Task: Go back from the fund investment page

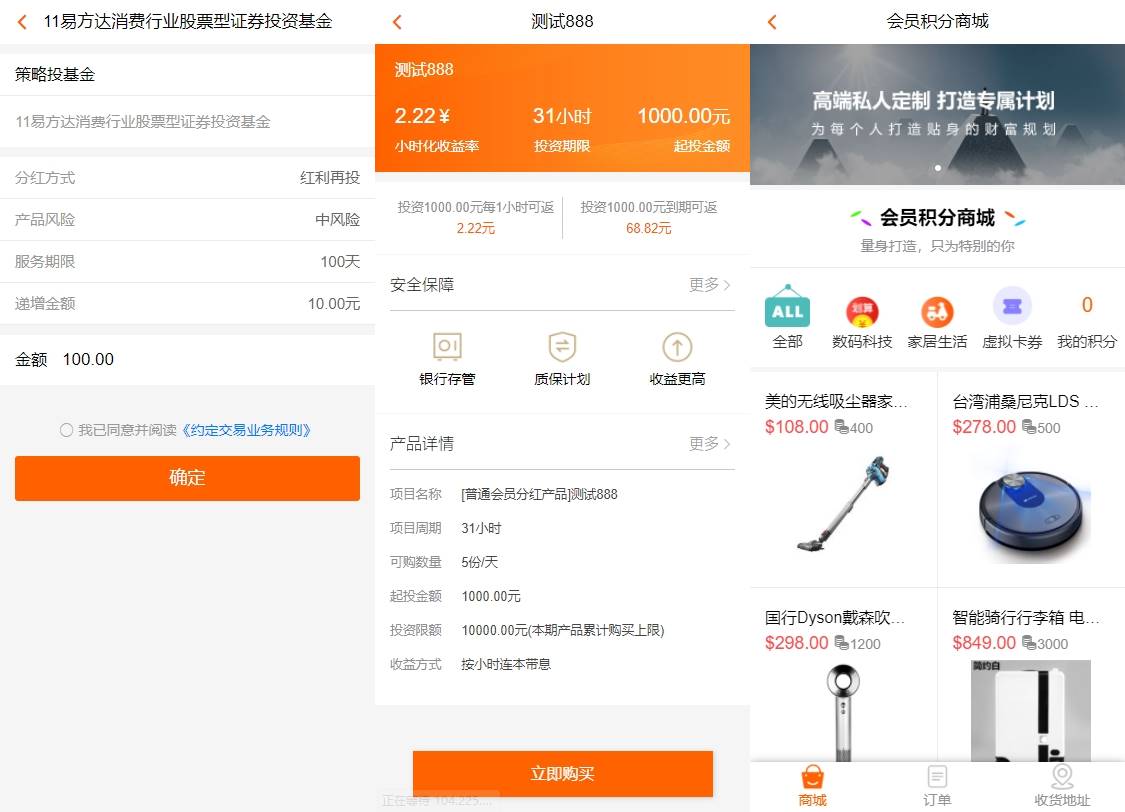Action: click(22, 22)
